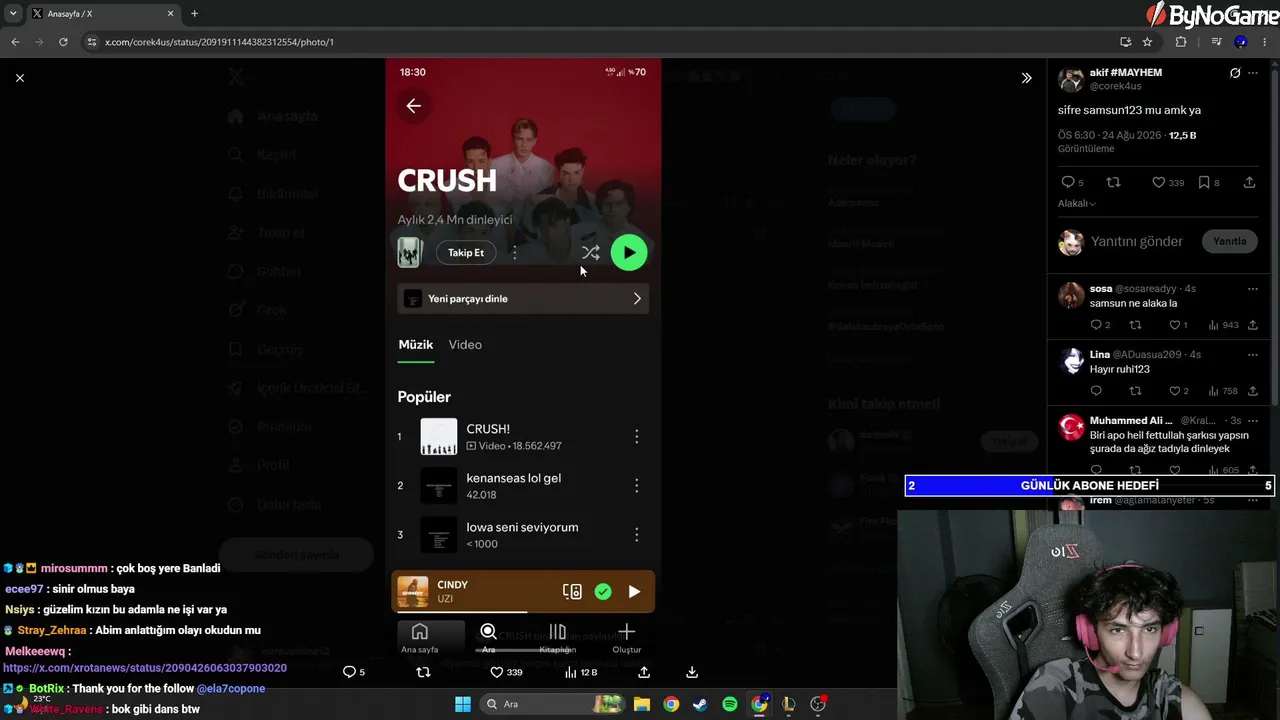
Task: Click the green play button in the Spotify screenshot
Action: (x=629, y=253)
